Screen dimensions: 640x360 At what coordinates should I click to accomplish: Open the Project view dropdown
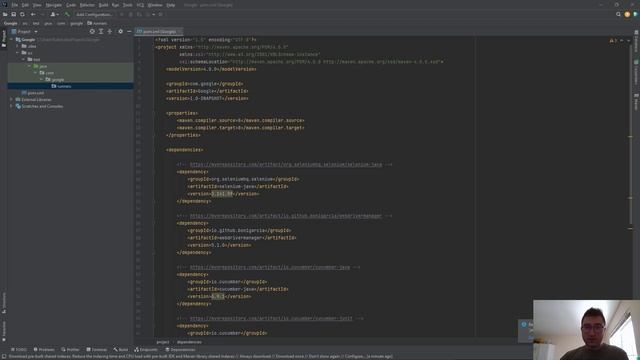[x=24, y=31]
